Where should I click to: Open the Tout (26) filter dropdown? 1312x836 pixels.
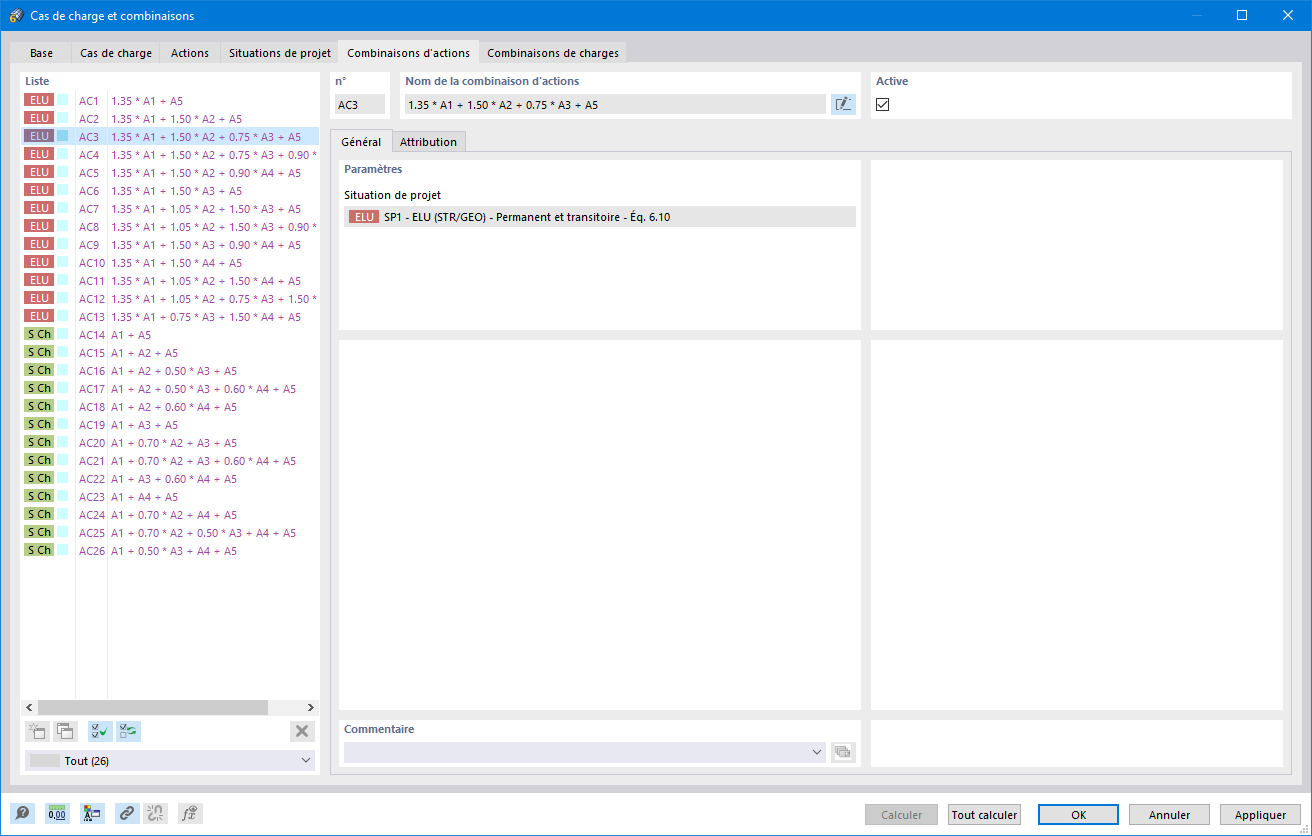click(x=170, y=761)
